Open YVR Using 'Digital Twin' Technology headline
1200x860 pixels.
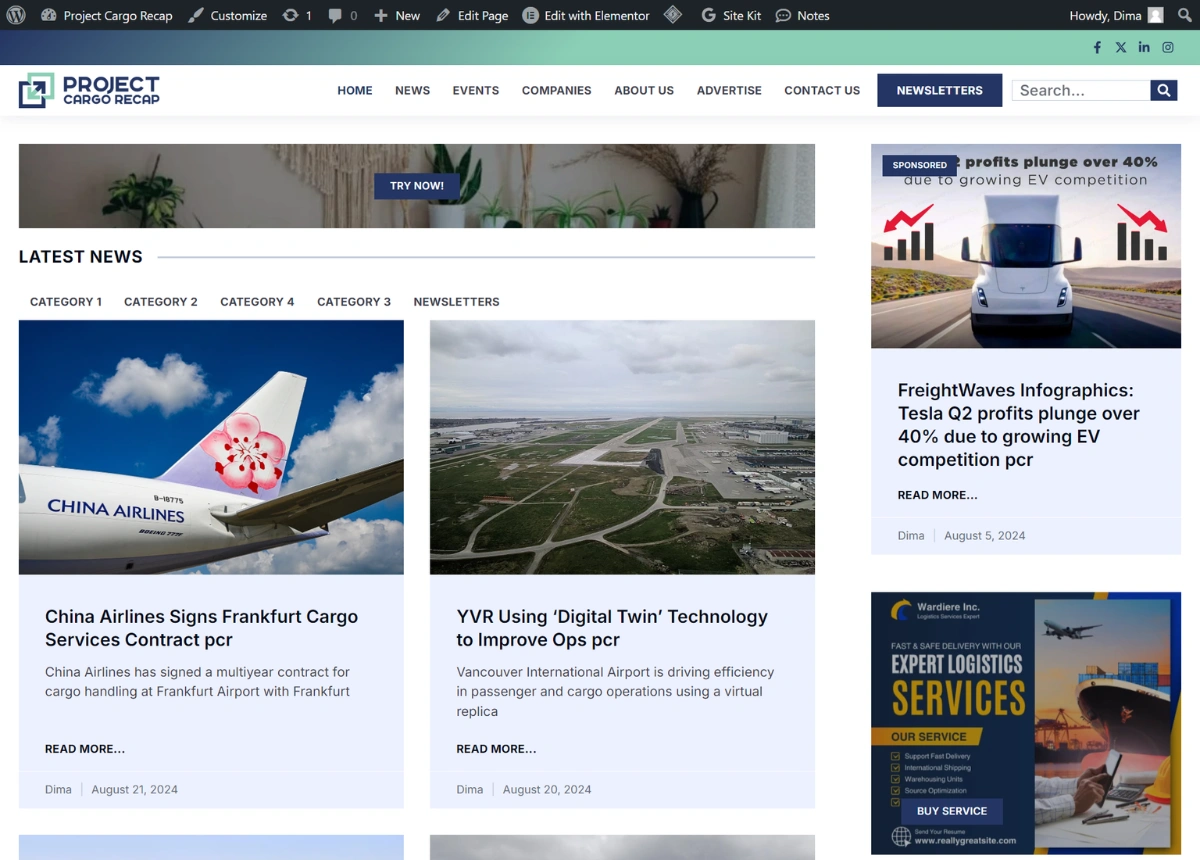(612, 628)
